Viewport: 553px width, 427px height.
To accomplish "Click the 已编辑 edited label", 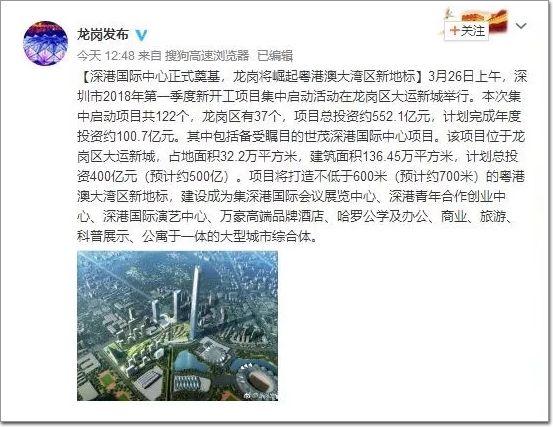I will [x=275, y=55].
